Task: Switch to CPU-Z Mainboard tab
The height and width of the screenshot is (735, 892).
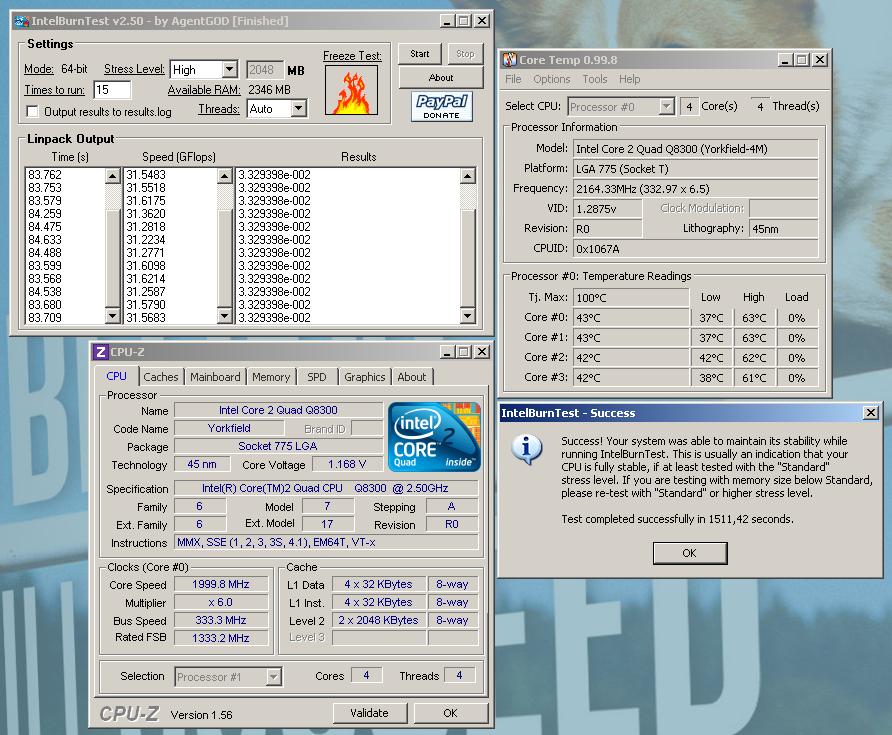Action: (215, 377)
